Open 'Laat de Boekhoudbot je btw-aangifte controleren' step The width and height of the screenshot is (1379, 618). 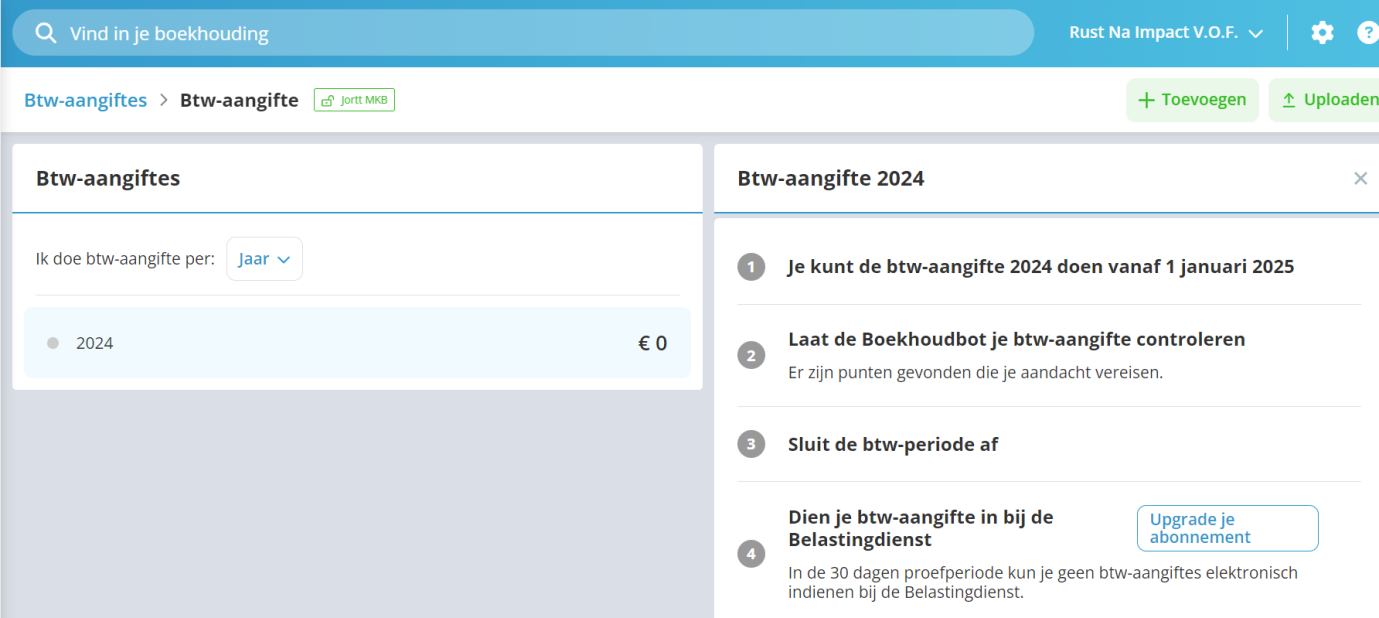click(1016, 340)
